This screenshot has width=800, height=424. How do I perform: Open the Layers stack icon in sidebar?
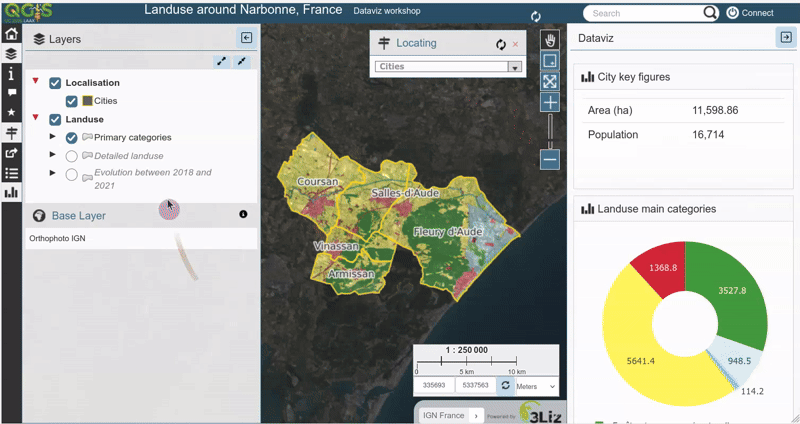tap(11, 54)
